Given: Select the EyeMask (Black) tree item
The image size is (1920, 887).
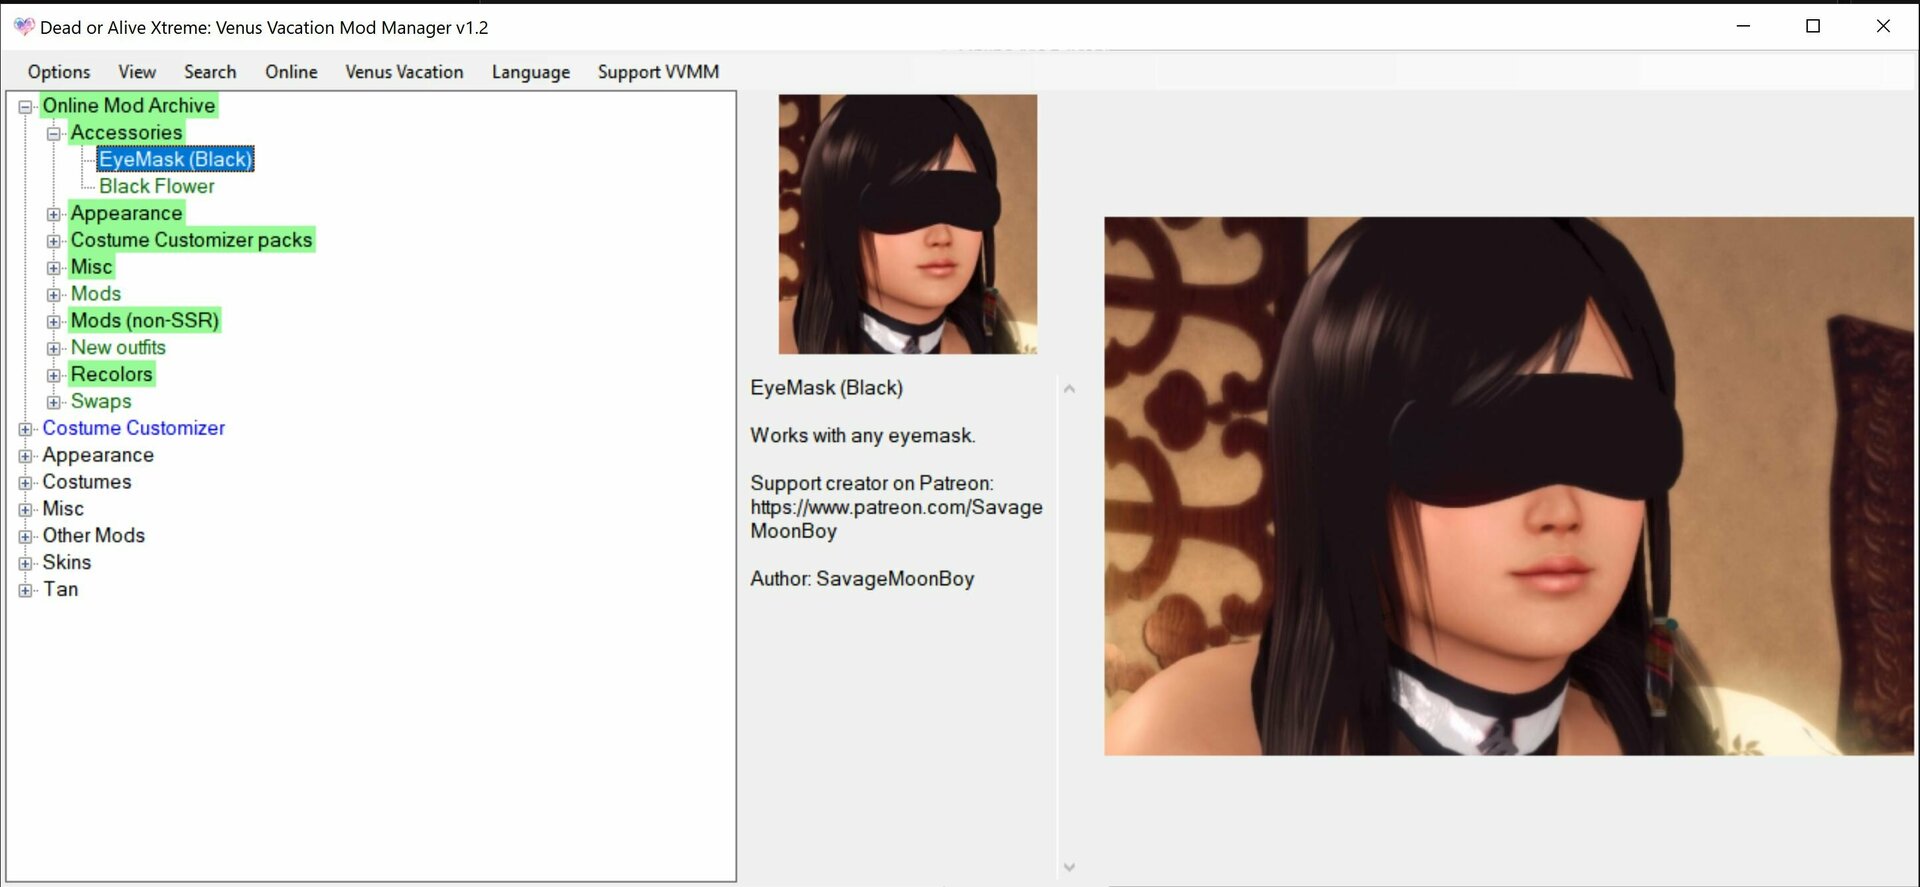Looking at the screenshot, I should tap(175, 159).
